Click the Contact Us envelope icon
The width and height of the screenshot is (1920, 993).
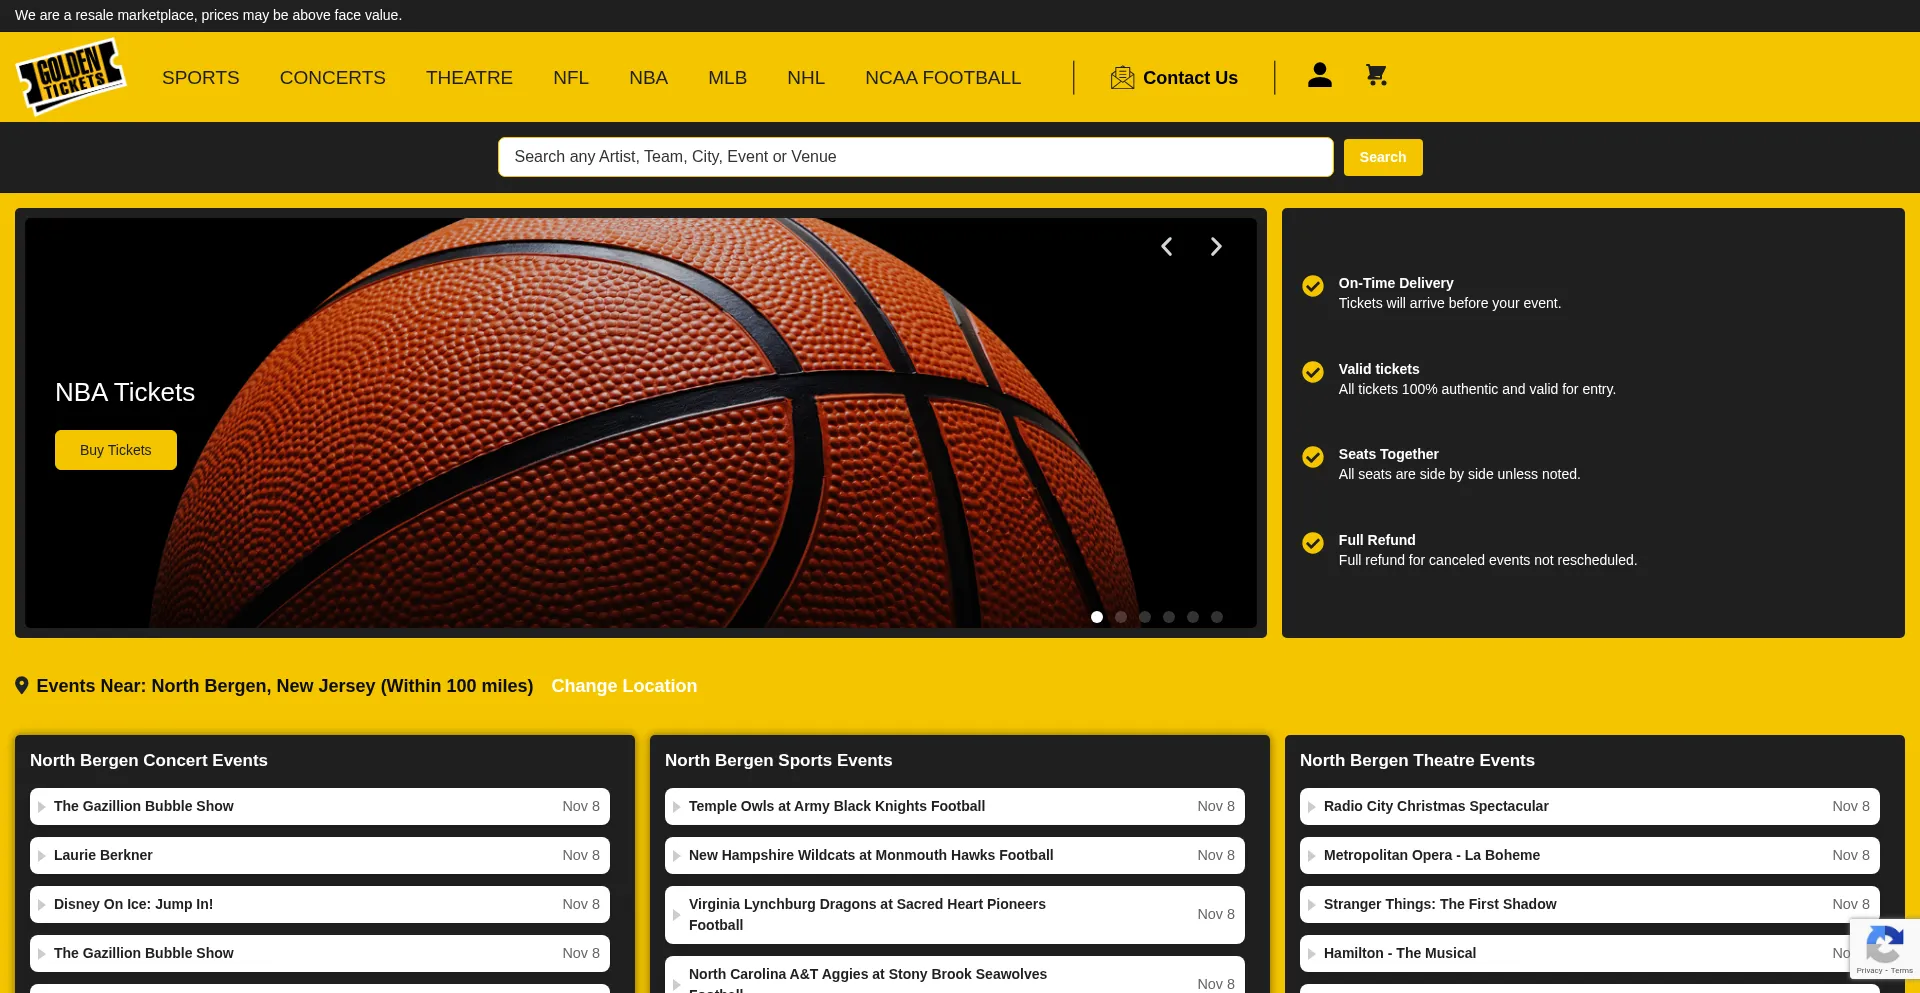(1122, 78)
